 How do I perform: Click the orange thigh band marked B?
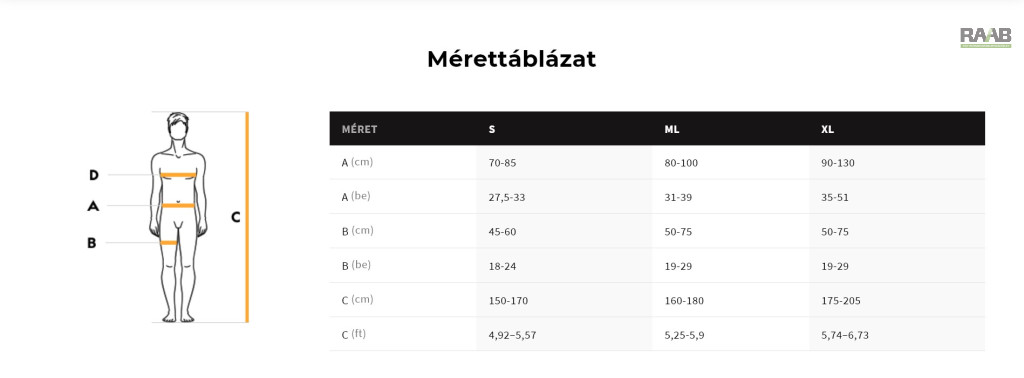point(168,243)
